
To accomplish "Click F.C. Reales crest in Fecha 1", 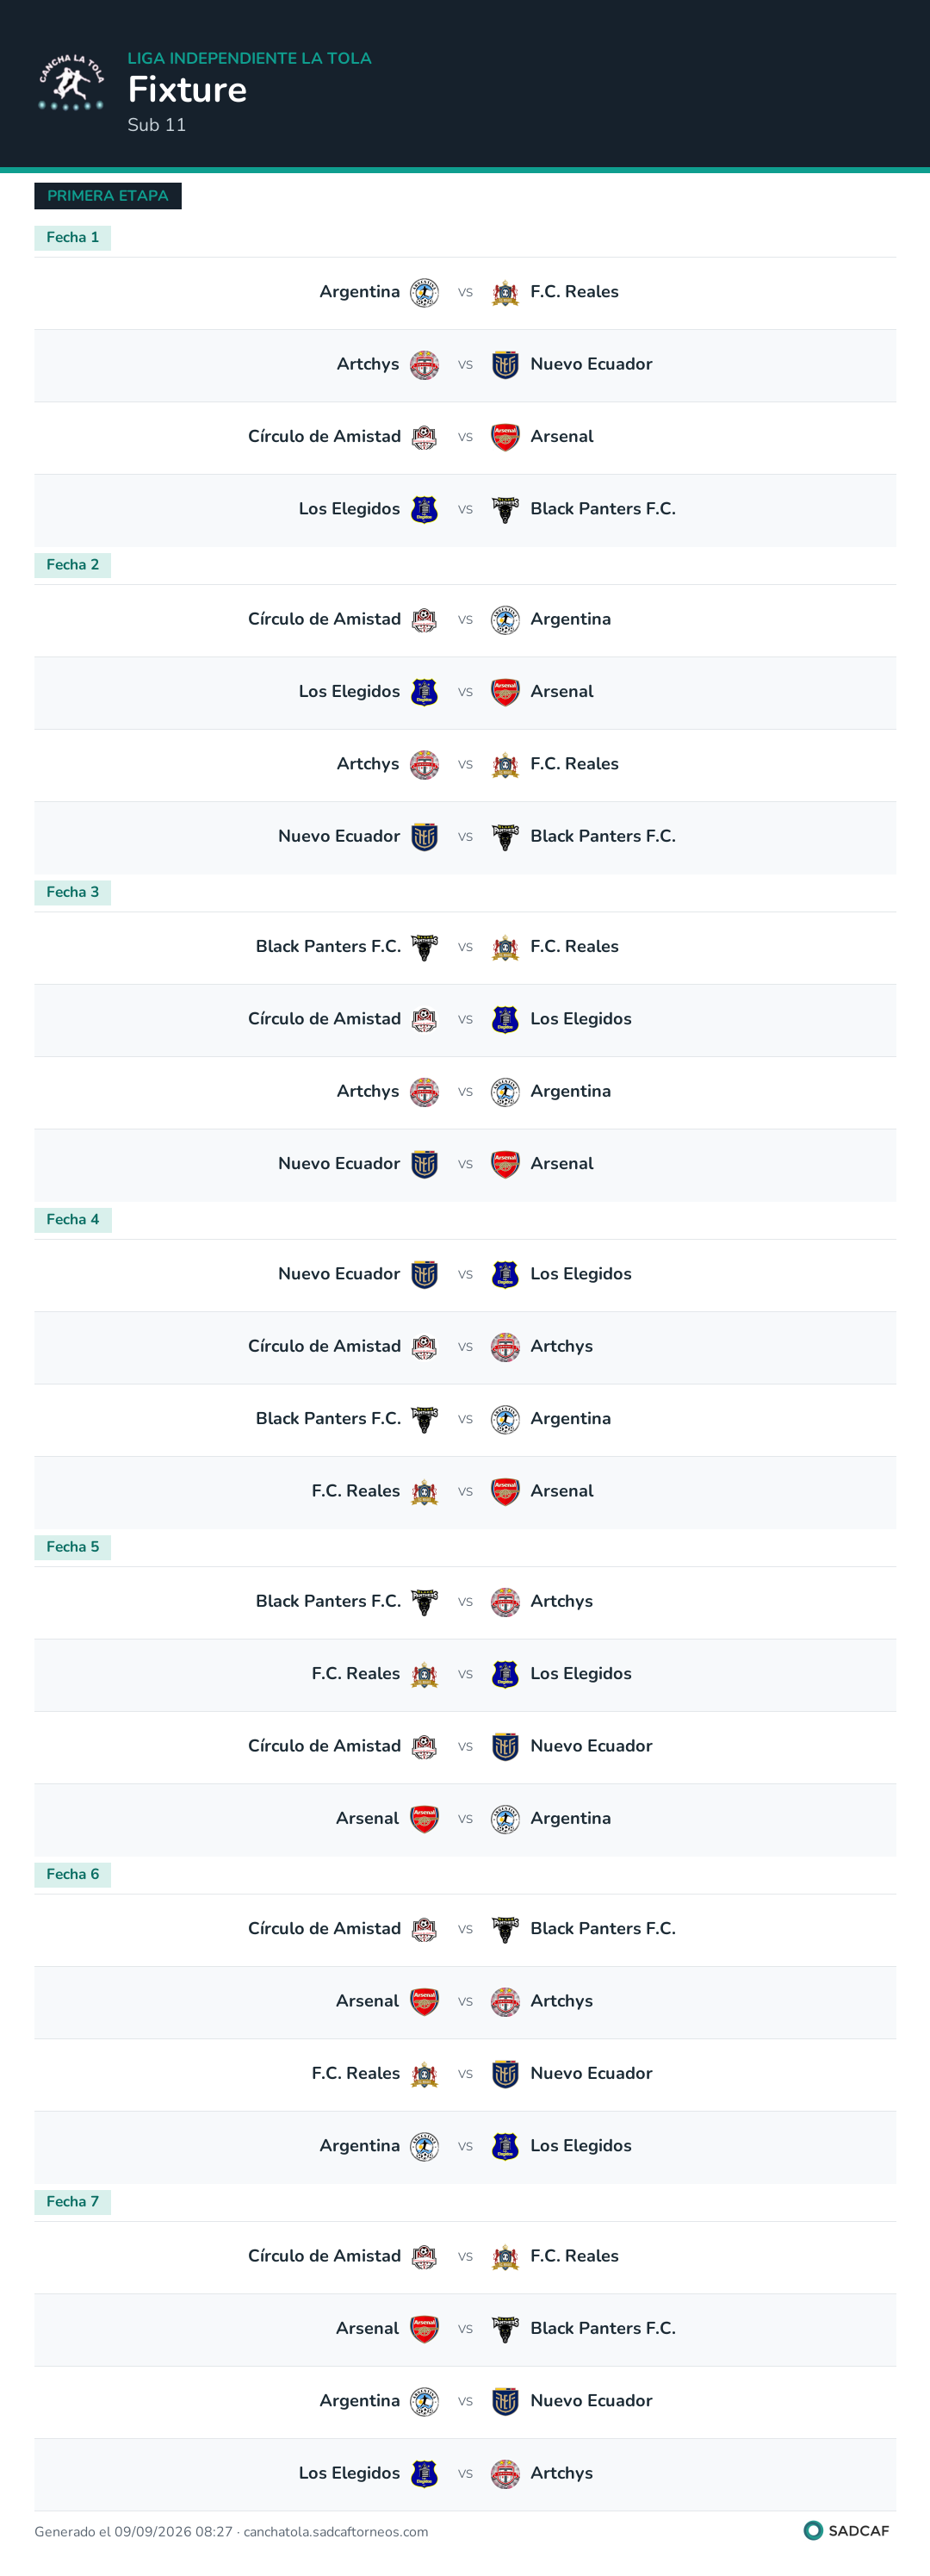I will (x=505, y=293).
